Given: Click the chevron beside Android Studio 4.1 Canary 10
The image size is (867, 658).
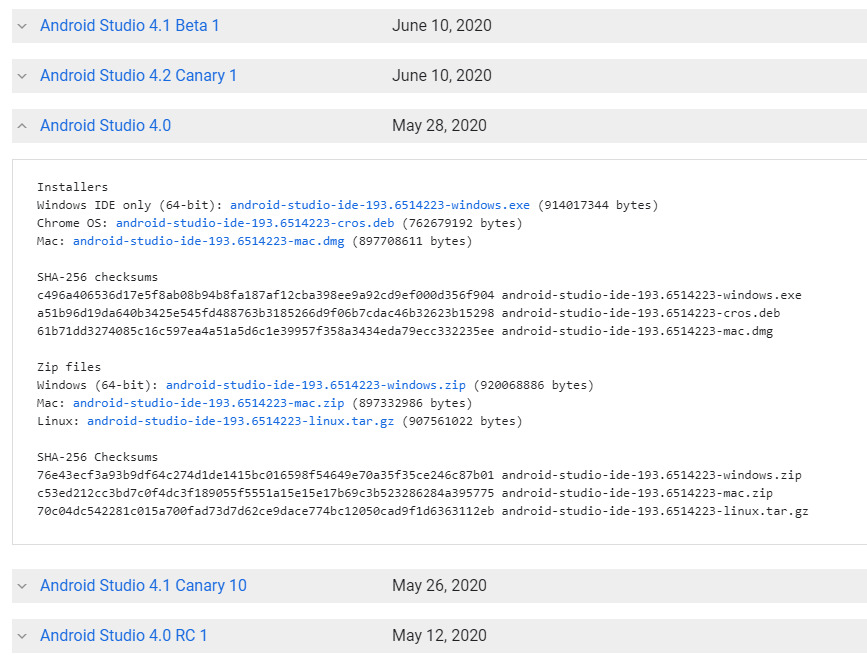Looking at the screenshot, I should (x=21, y=585).
